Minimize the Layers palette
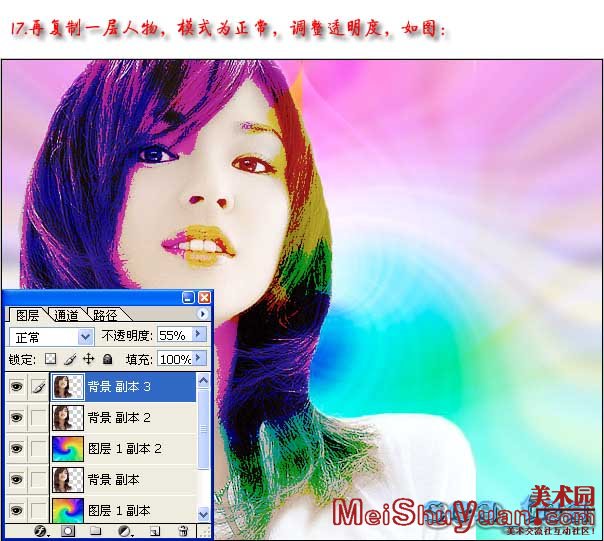The width and height of the screenshot is (604, 541). pyautogui.click(x=188, y=297)
